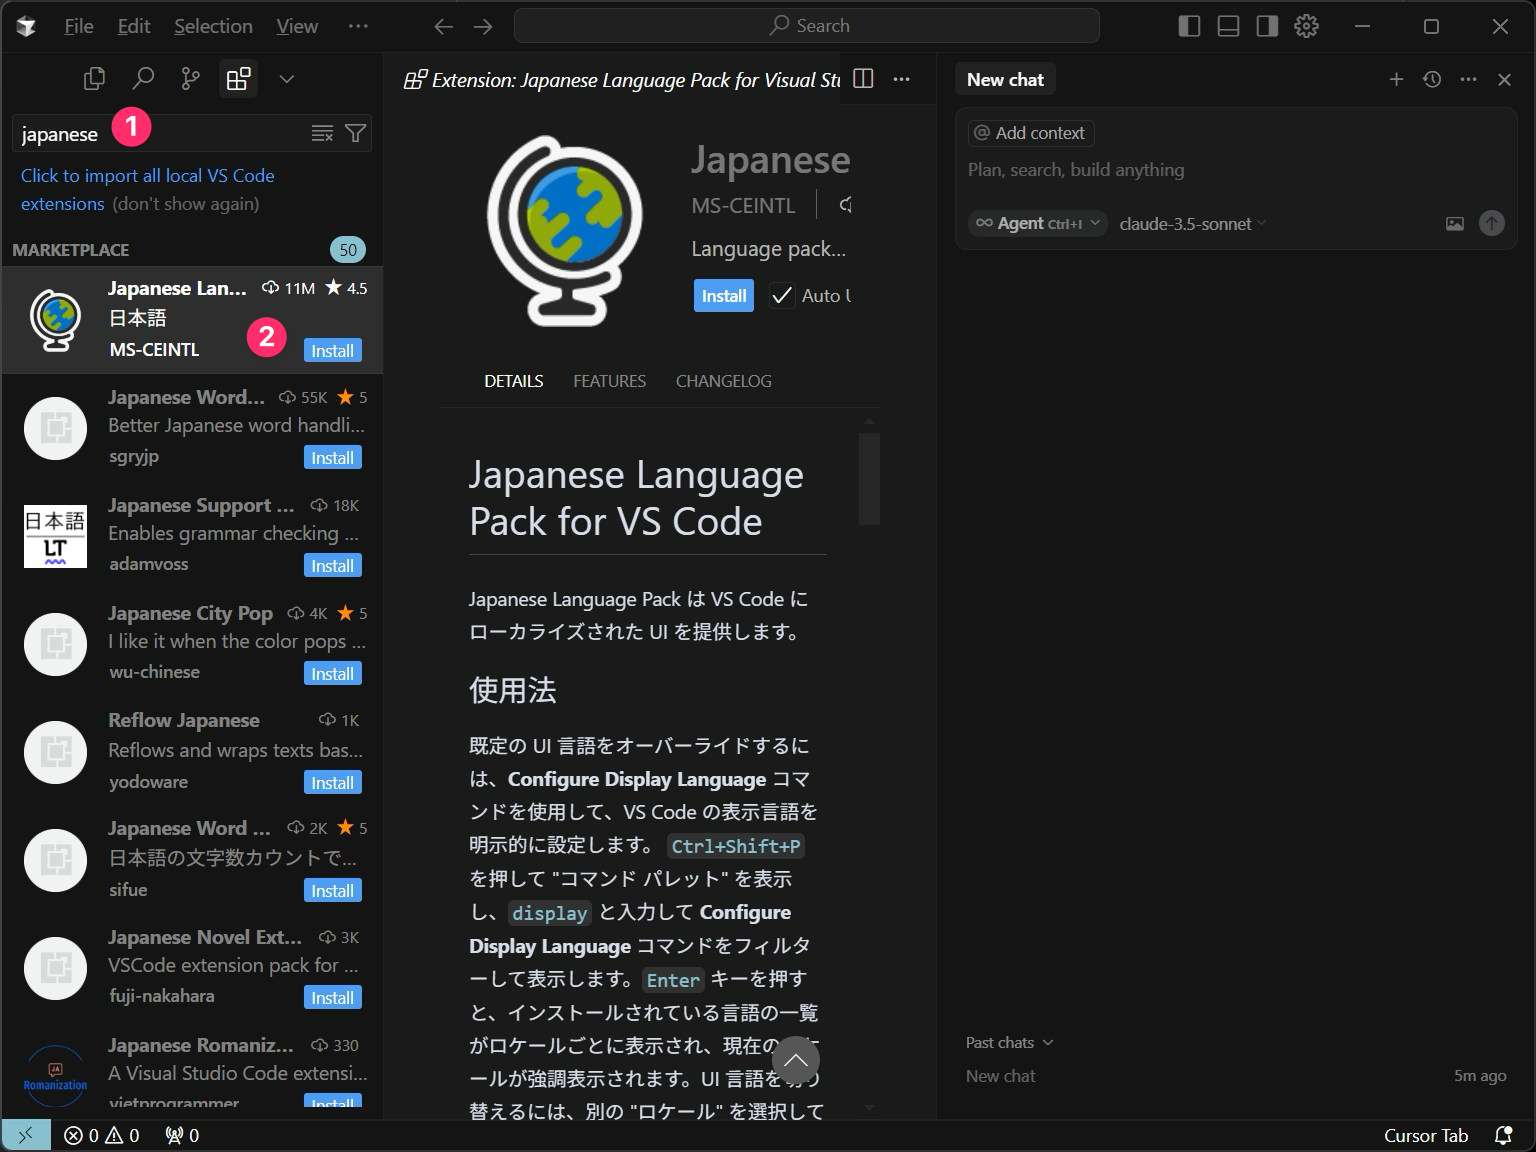1536x1152 pixels.
Task: Click import all local VS Code extensions link
Action: click(x=148, y=189)
